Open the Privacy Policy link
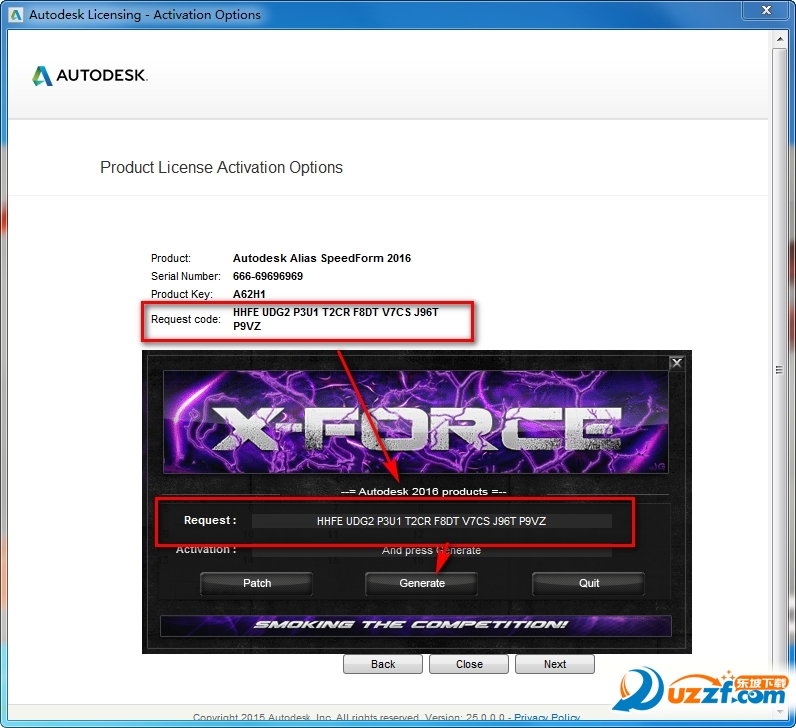796x728 pixels. tap(547, 717)
